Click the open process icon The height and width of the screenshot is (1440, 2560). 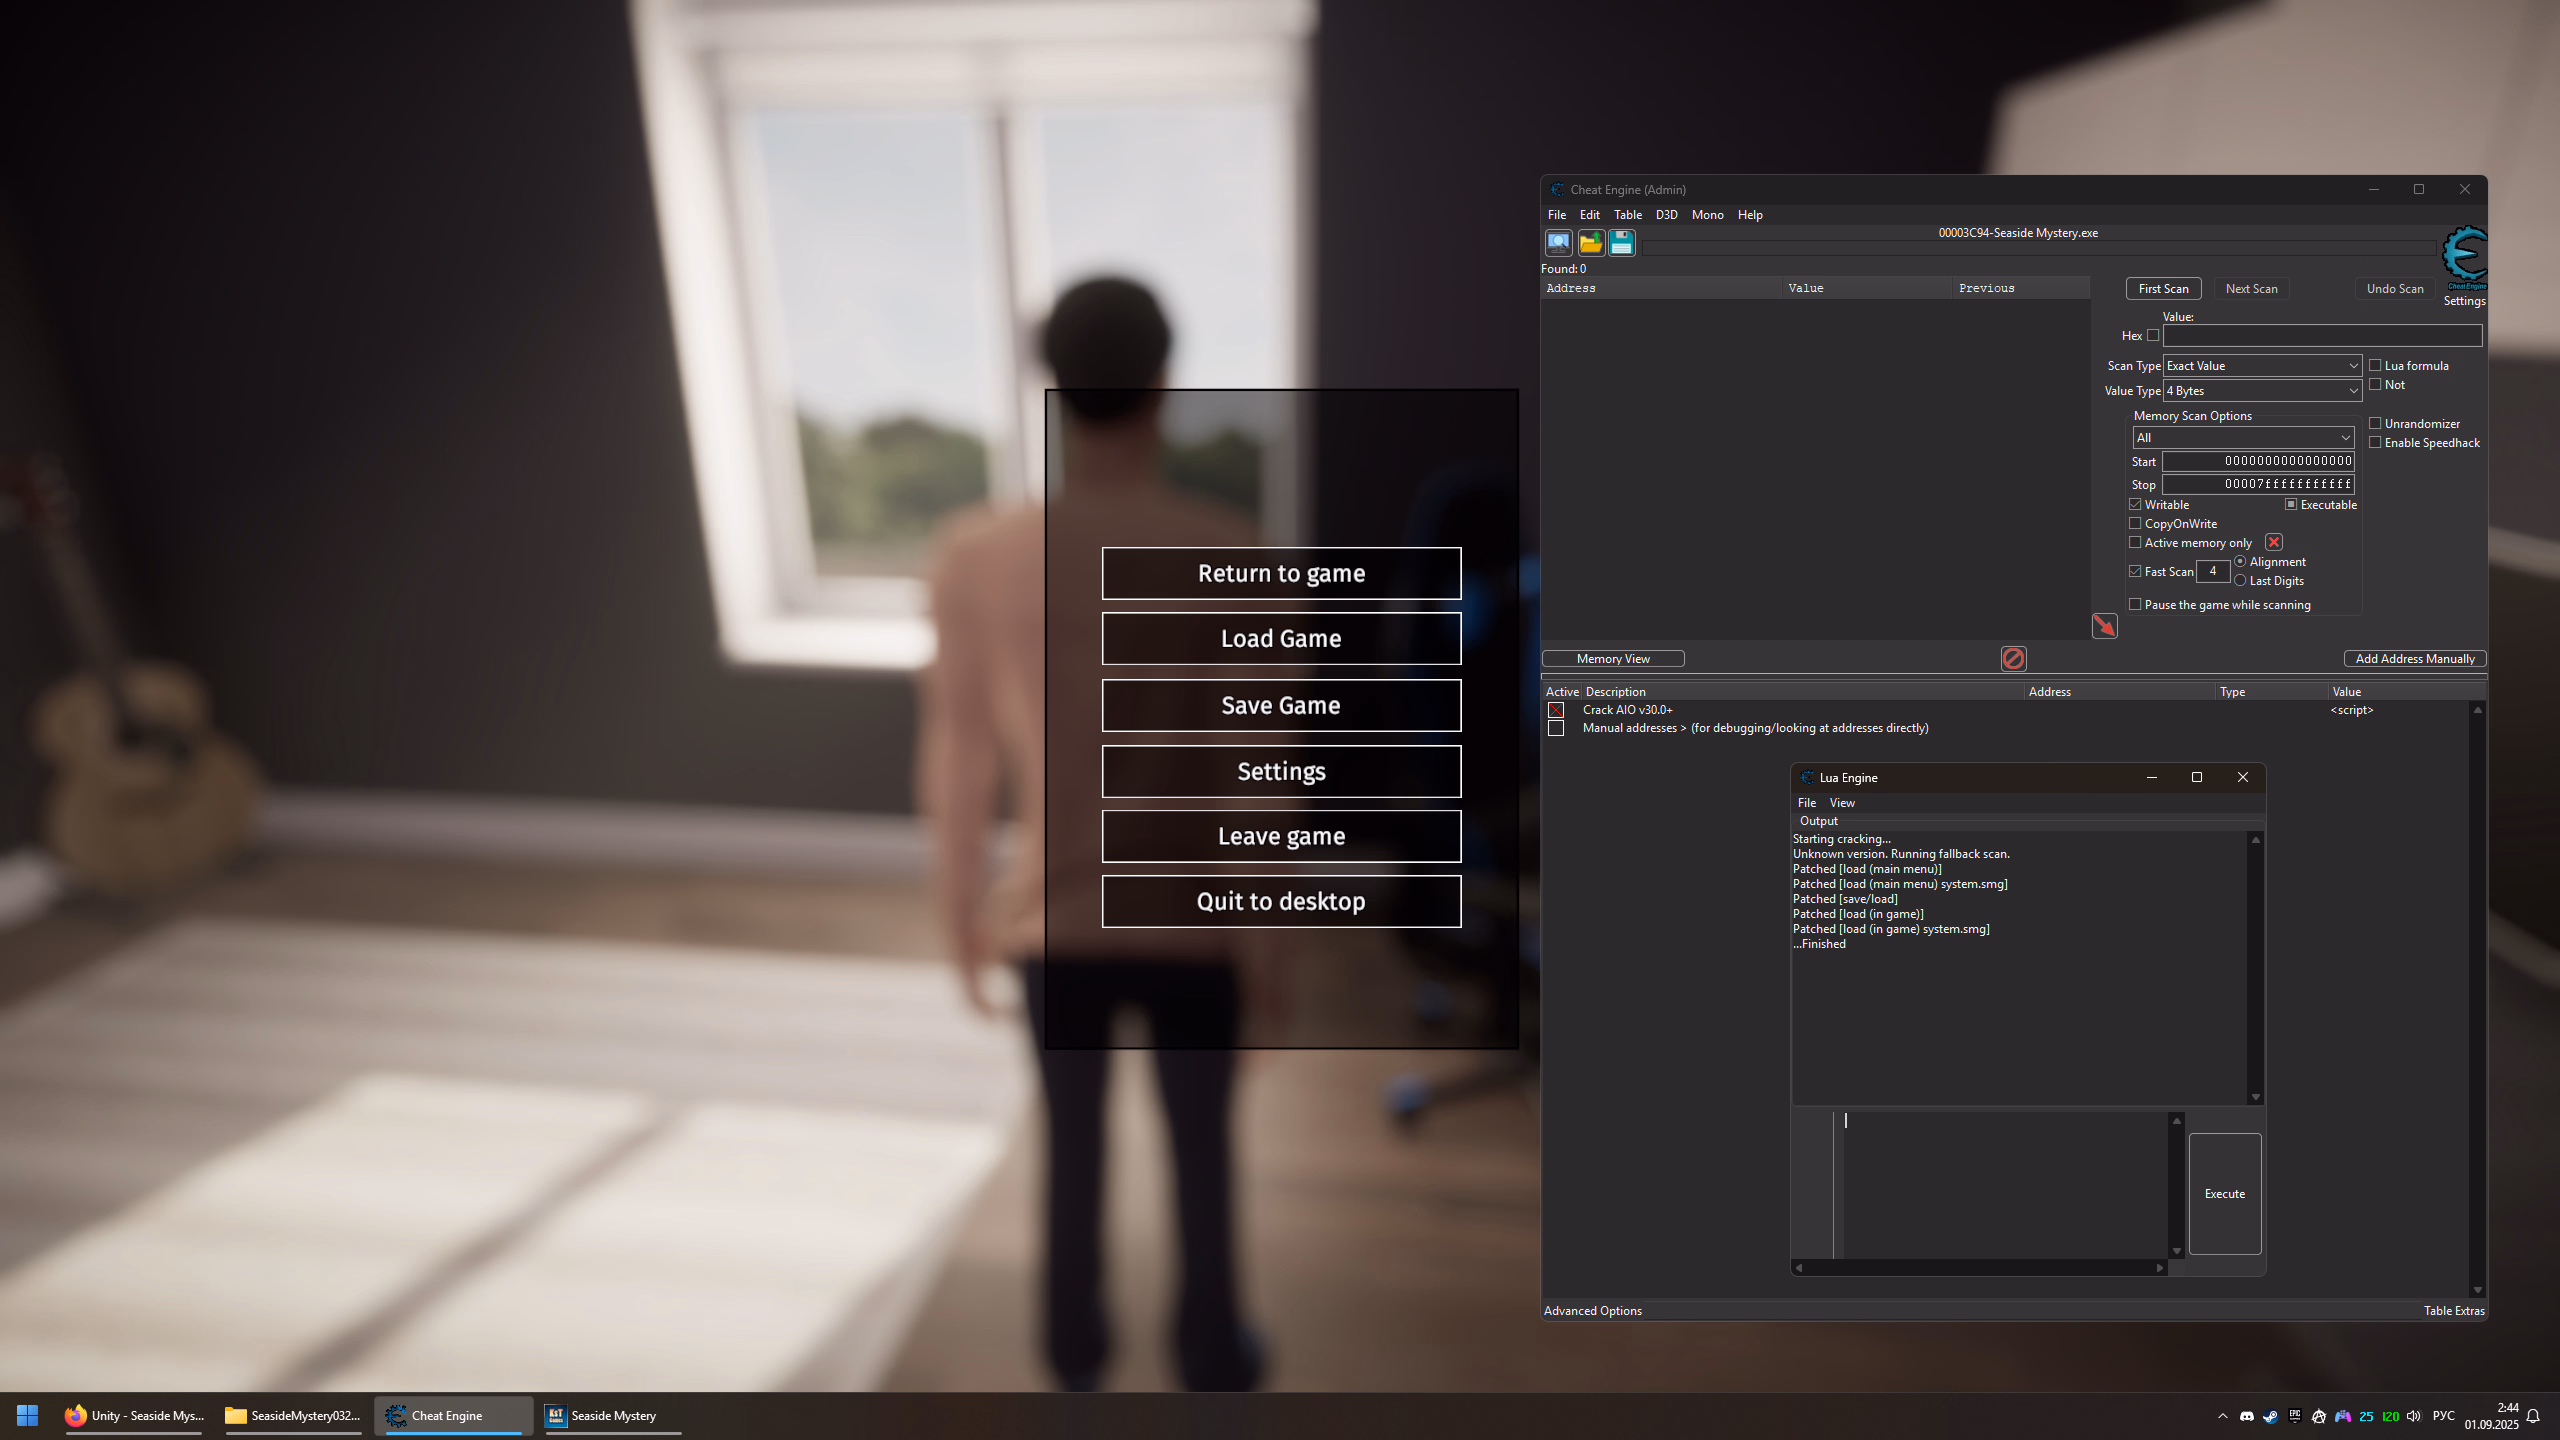pos(1558,243)
